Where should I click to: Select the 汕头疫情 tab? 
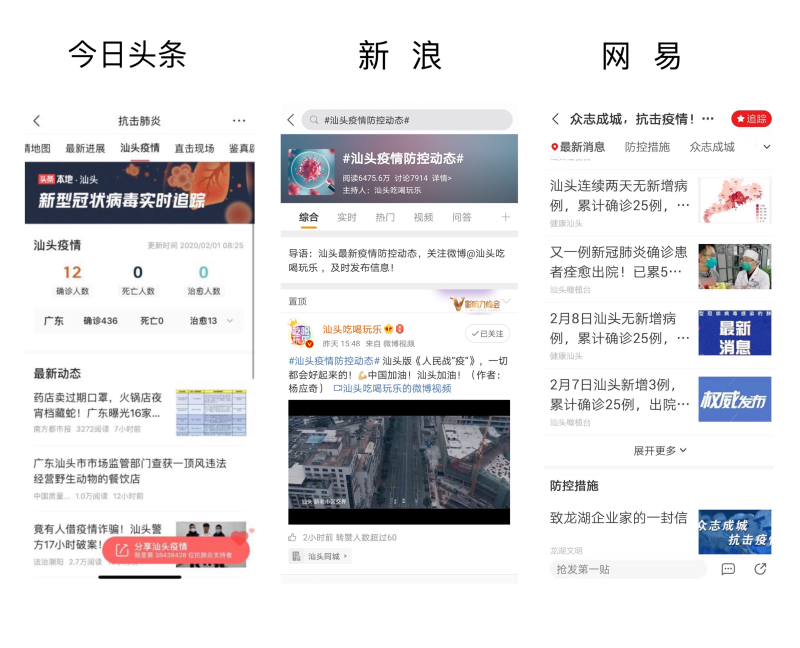[x=140, y=148]
